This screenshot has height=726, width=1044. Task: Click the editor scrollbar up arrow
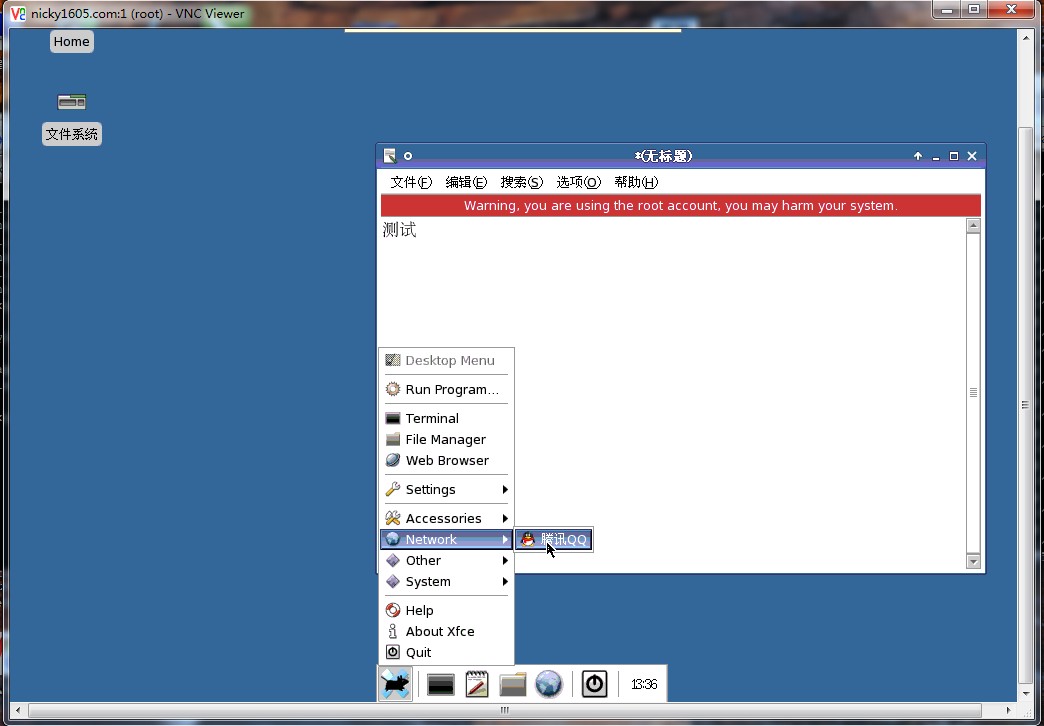click(x=973, y=226)
